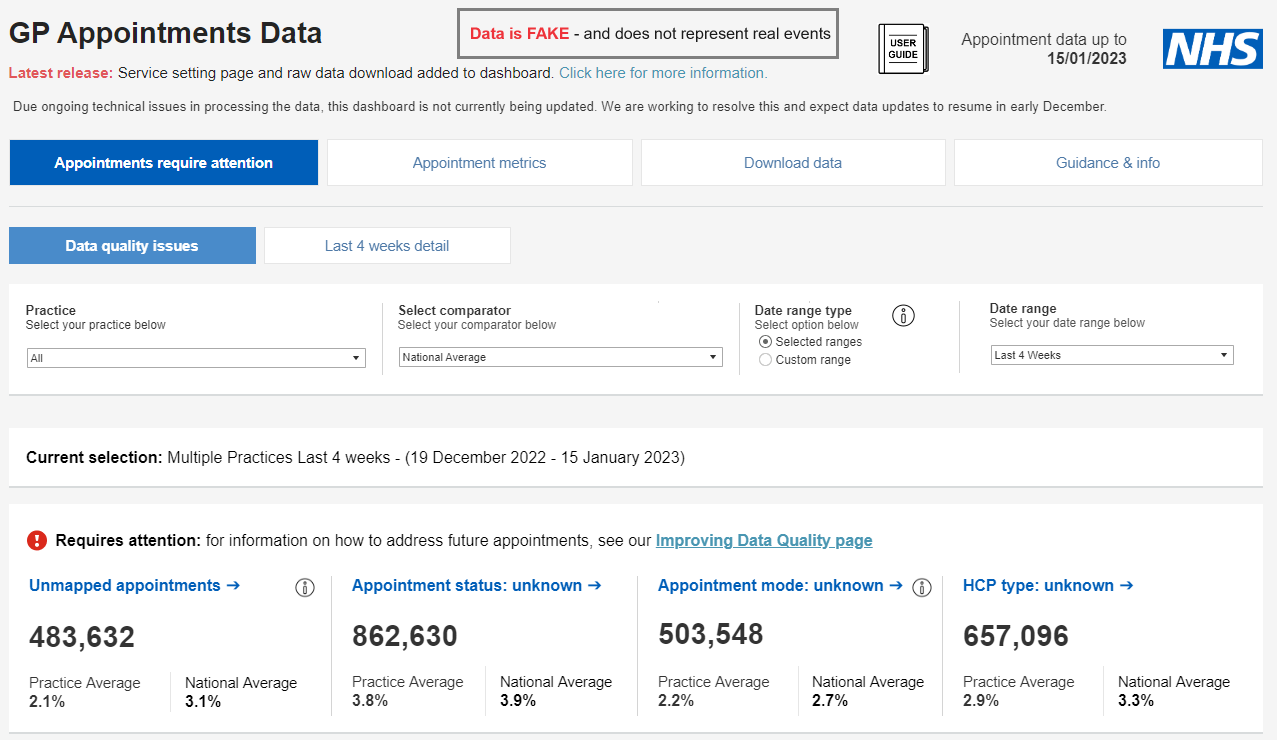Expand the Date range dropdown showing Last 4 Weeks
The height and width of the screenshot is (740, 1277).
(x=1111, y=354)
